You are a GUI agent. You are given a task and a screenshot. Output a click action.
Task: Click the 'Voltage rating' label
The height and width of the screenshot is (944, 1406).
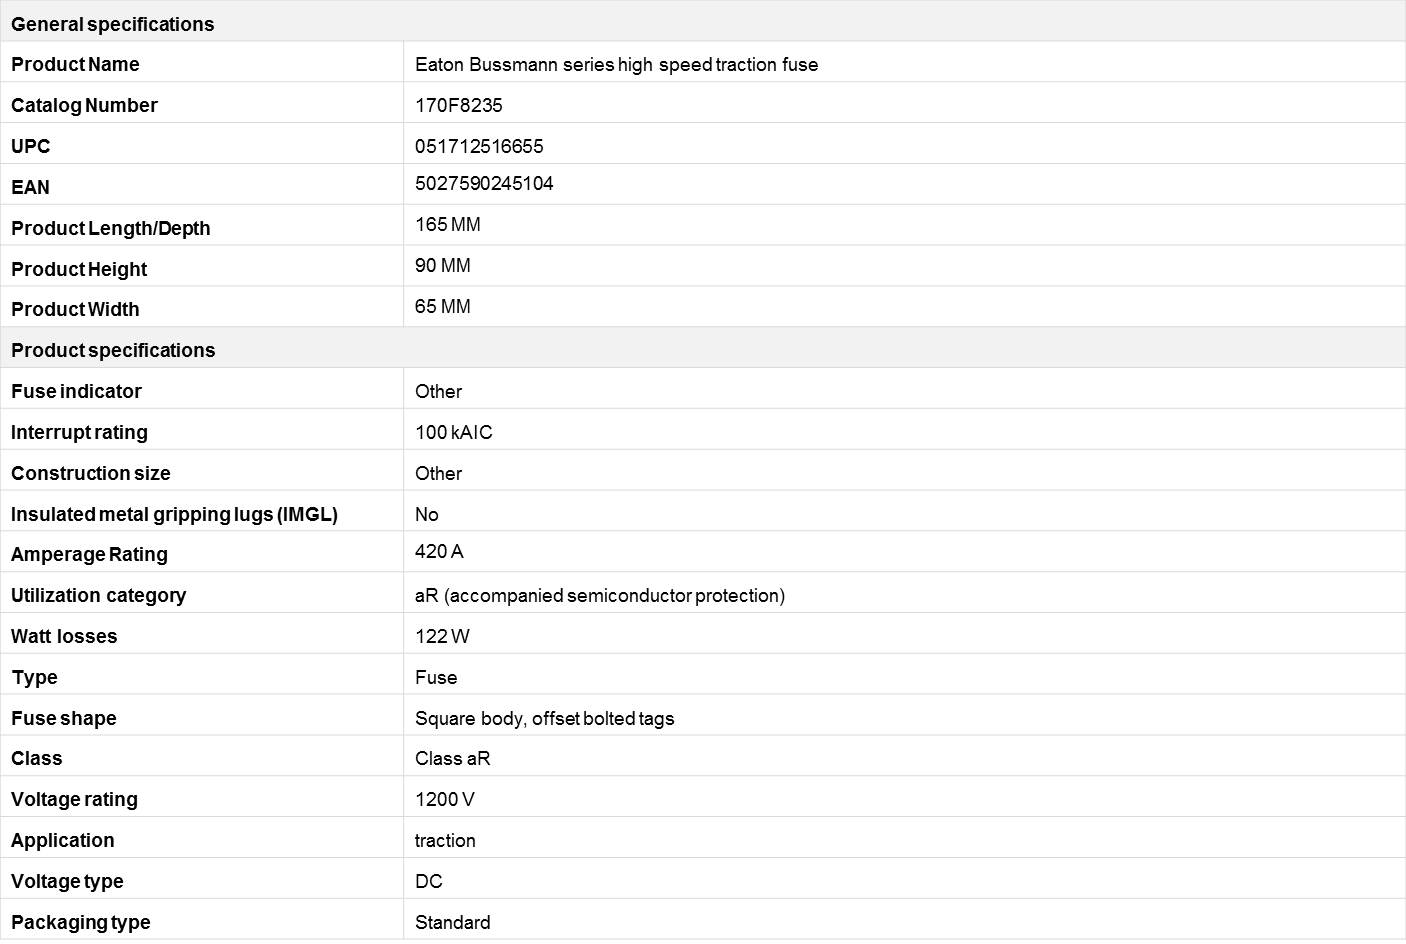pyautogui.click(x=74, y=799)
